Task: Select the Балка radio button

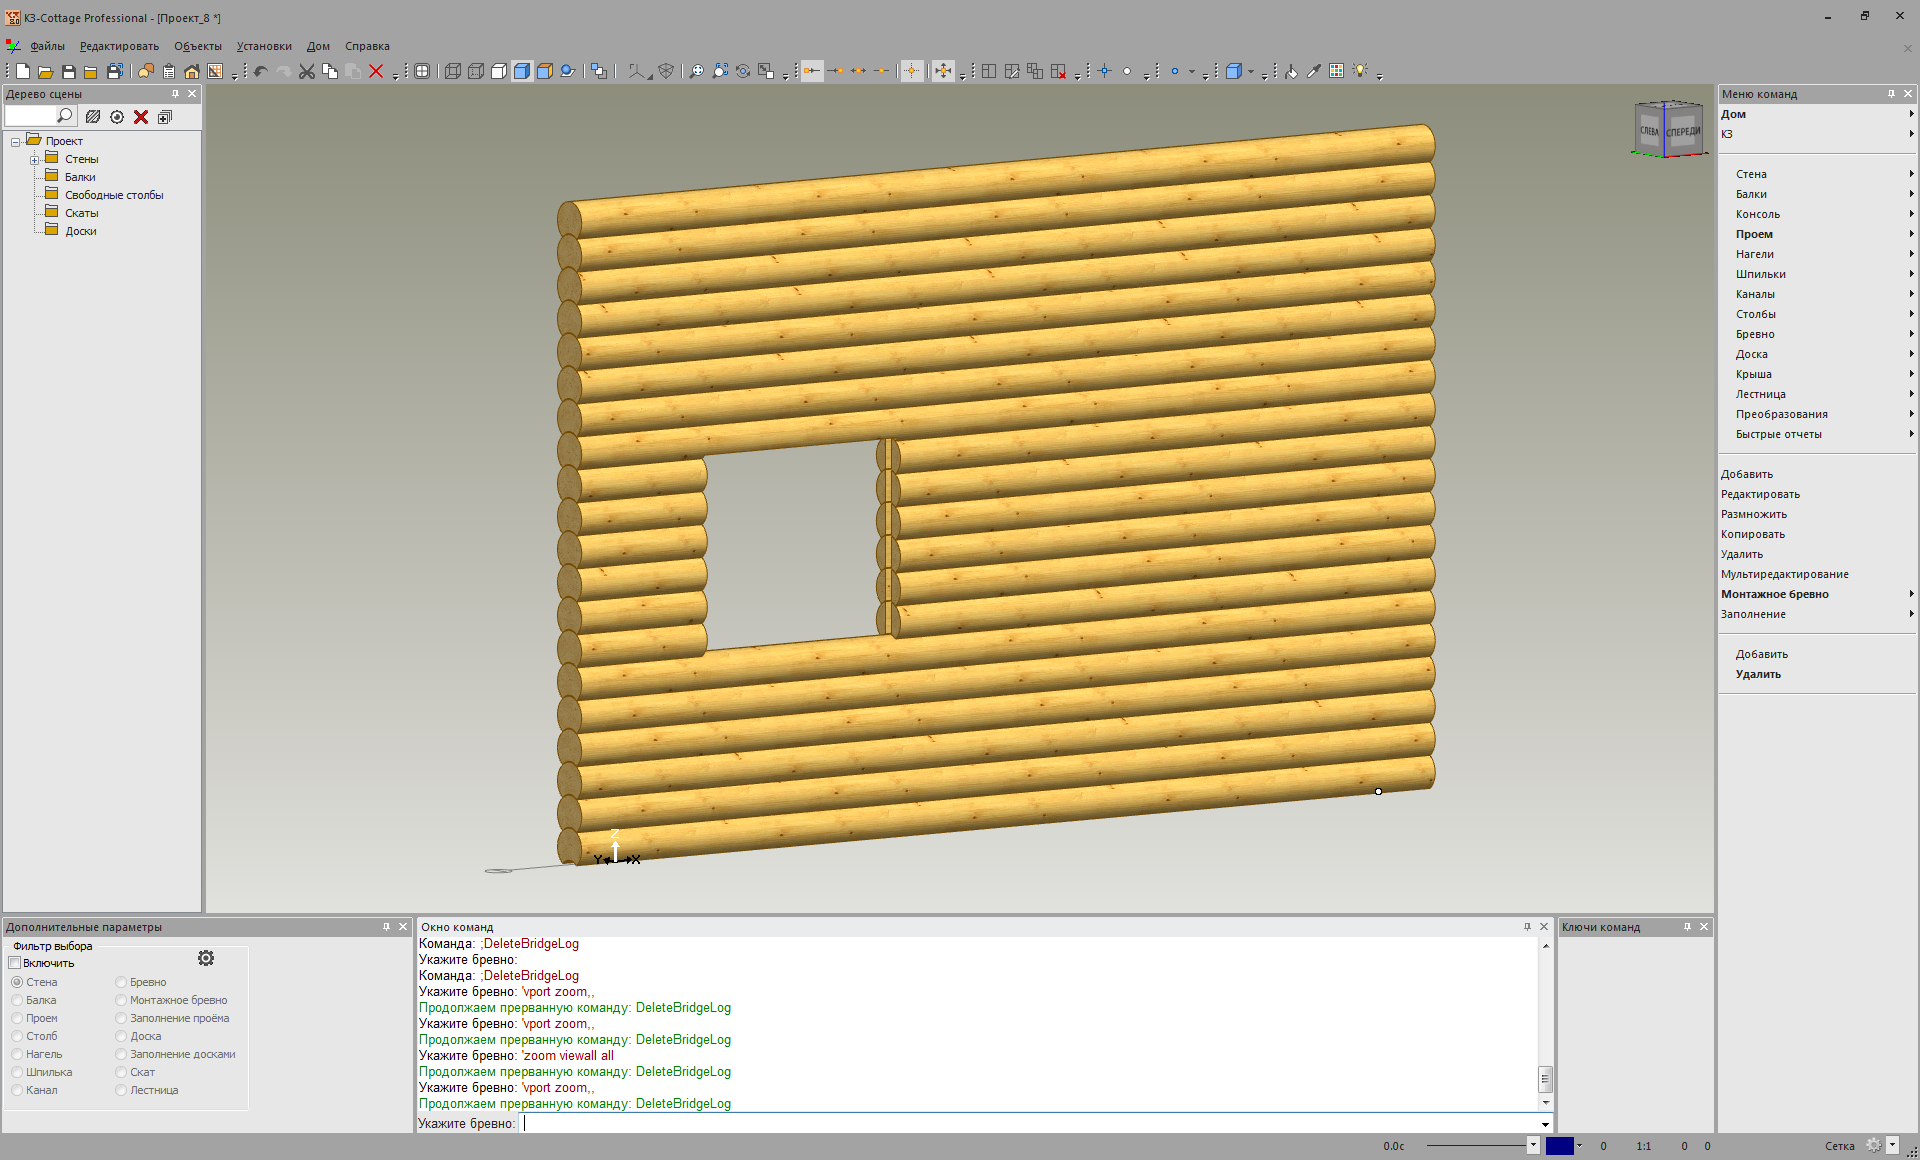Action: coord(17,1000)
